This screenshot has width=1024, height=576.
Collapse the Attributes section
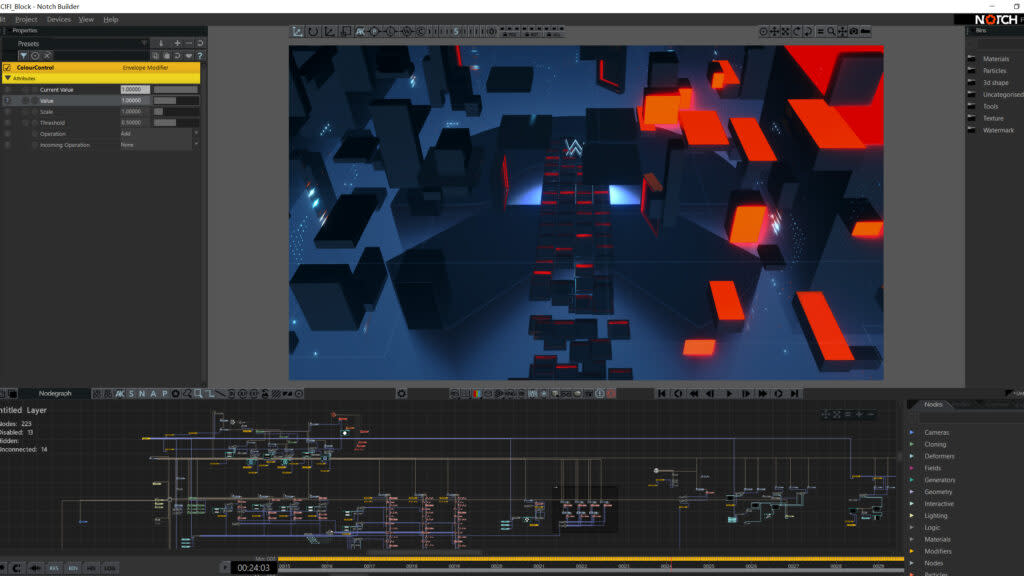(x=8, y=78)
